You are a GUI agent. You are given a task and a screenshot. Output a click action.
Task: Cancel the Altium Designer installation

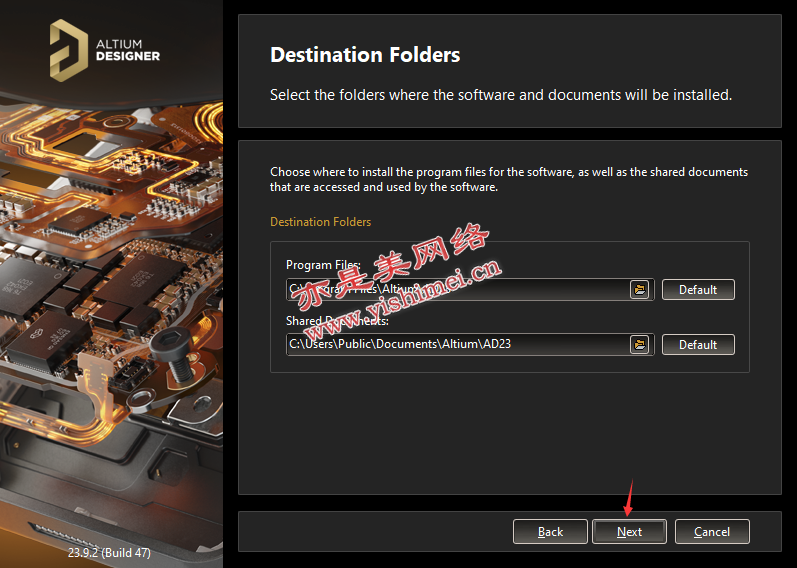click(x=712, y=531)
